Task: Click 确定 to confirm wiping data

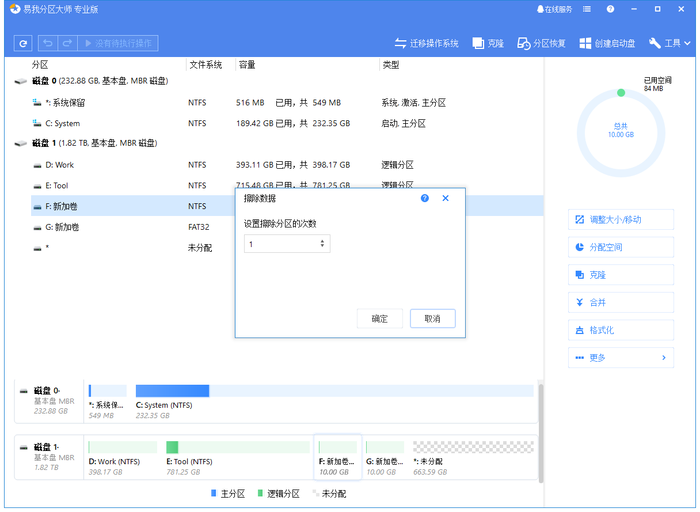Action: pyautogui.click(x=380, y=318)
